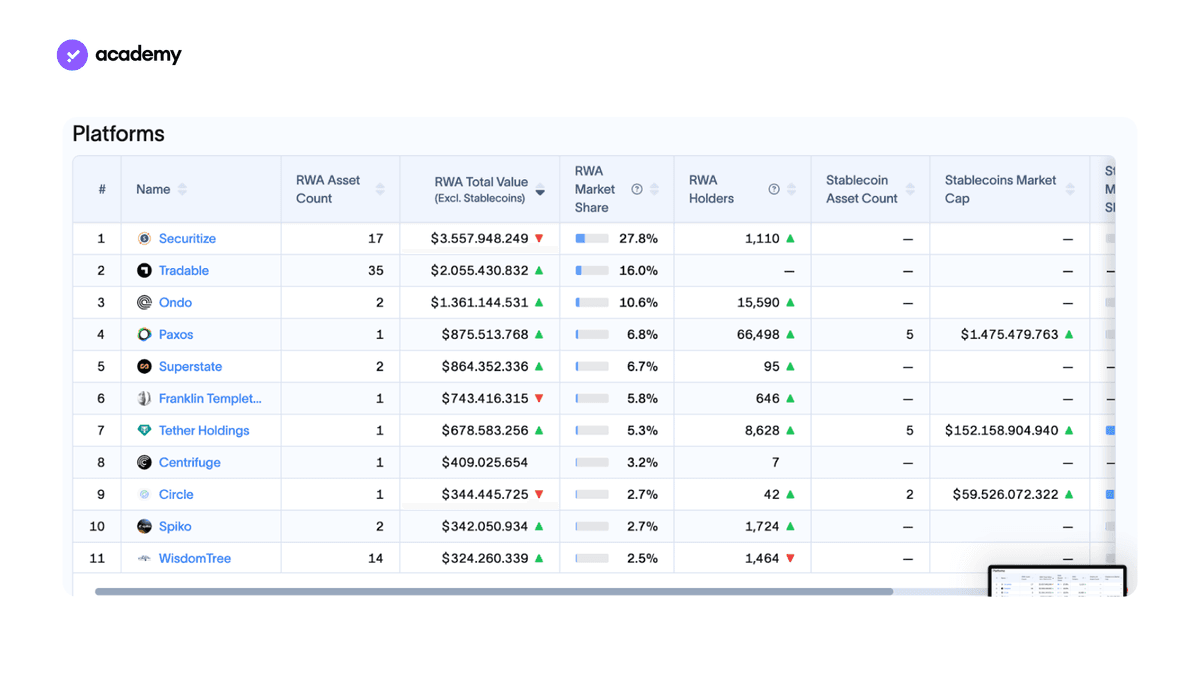
Task: Click Tradable total value $2.055.430.832
Action: pos(480,270)
